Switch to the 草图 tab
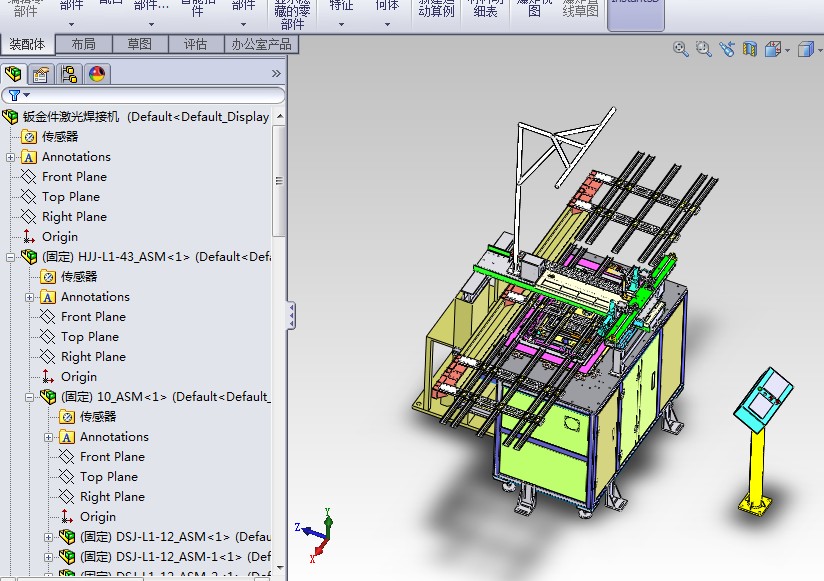 (140, 44)
